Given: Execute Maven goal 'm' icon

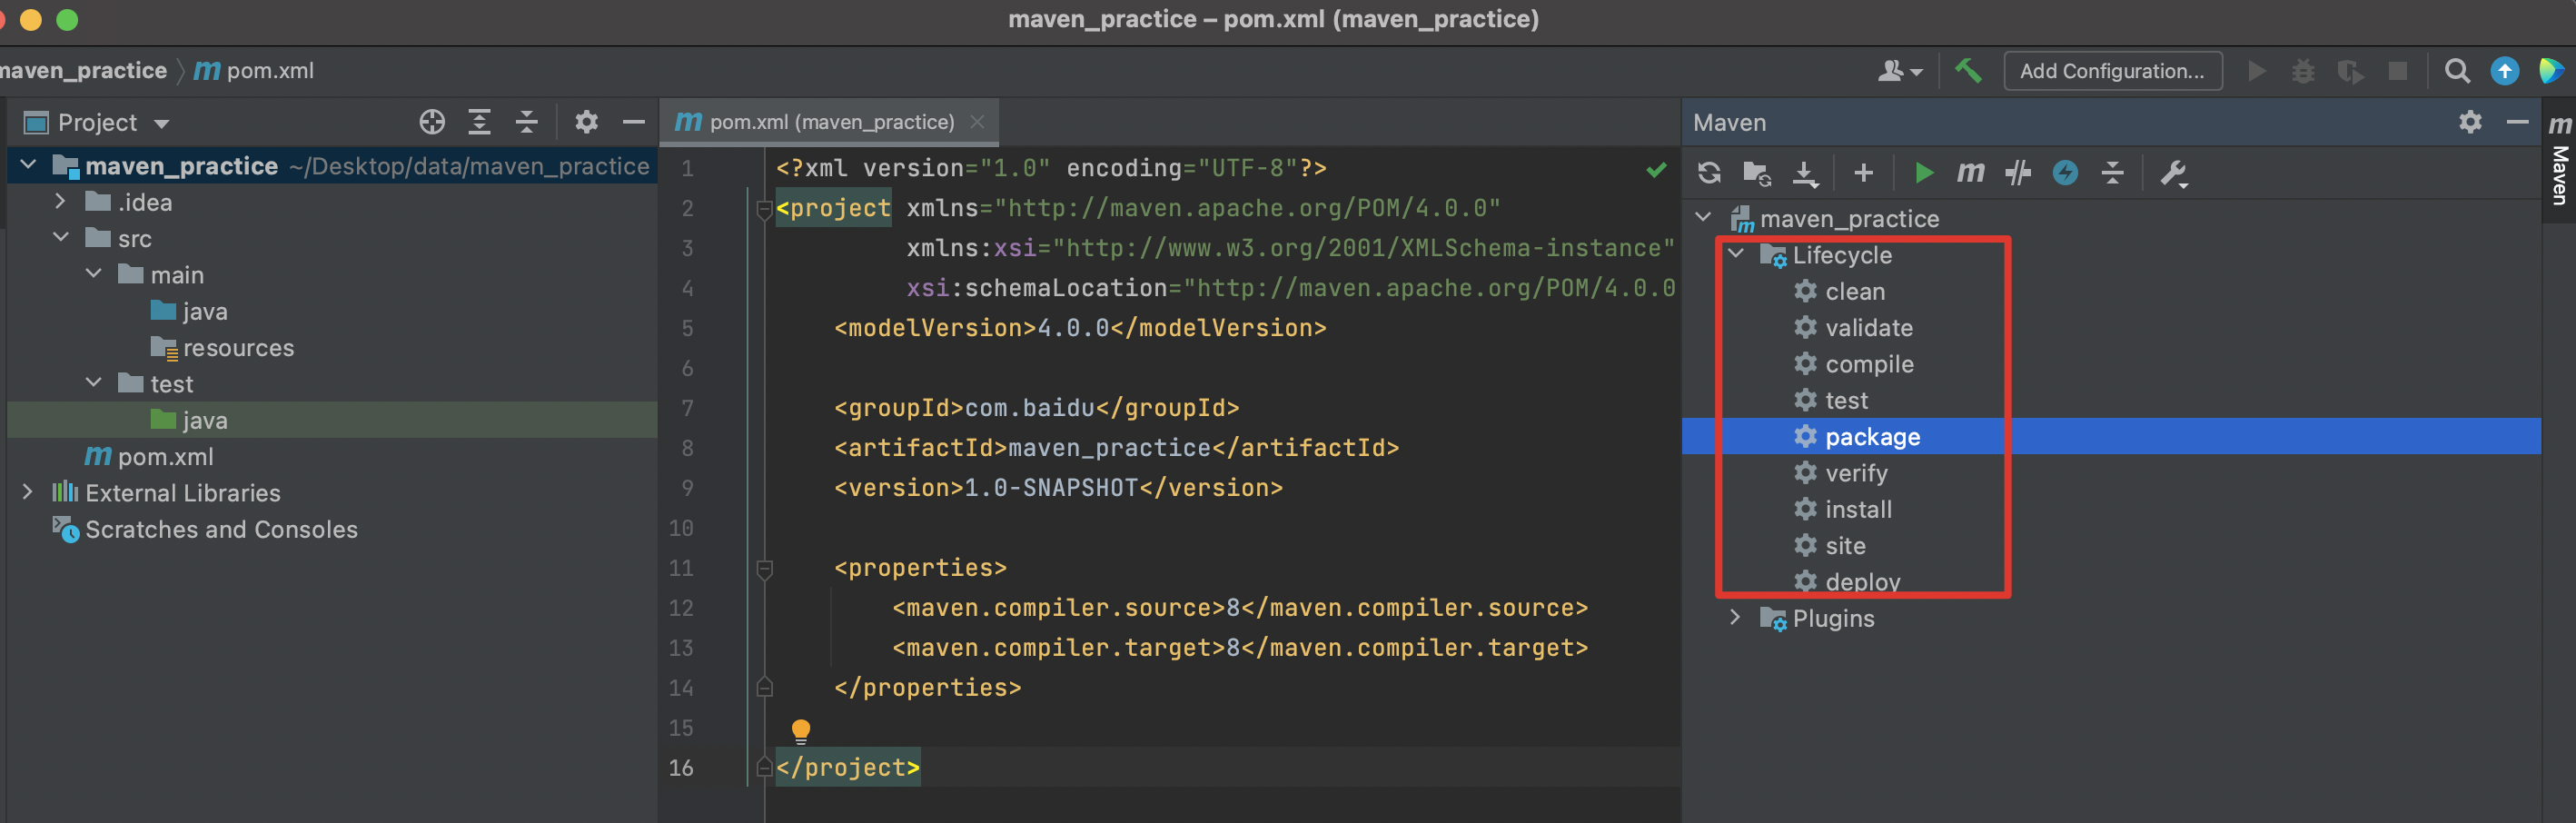Looking at the screenshot, I should pyautogui.click(x=1970, y=173).
